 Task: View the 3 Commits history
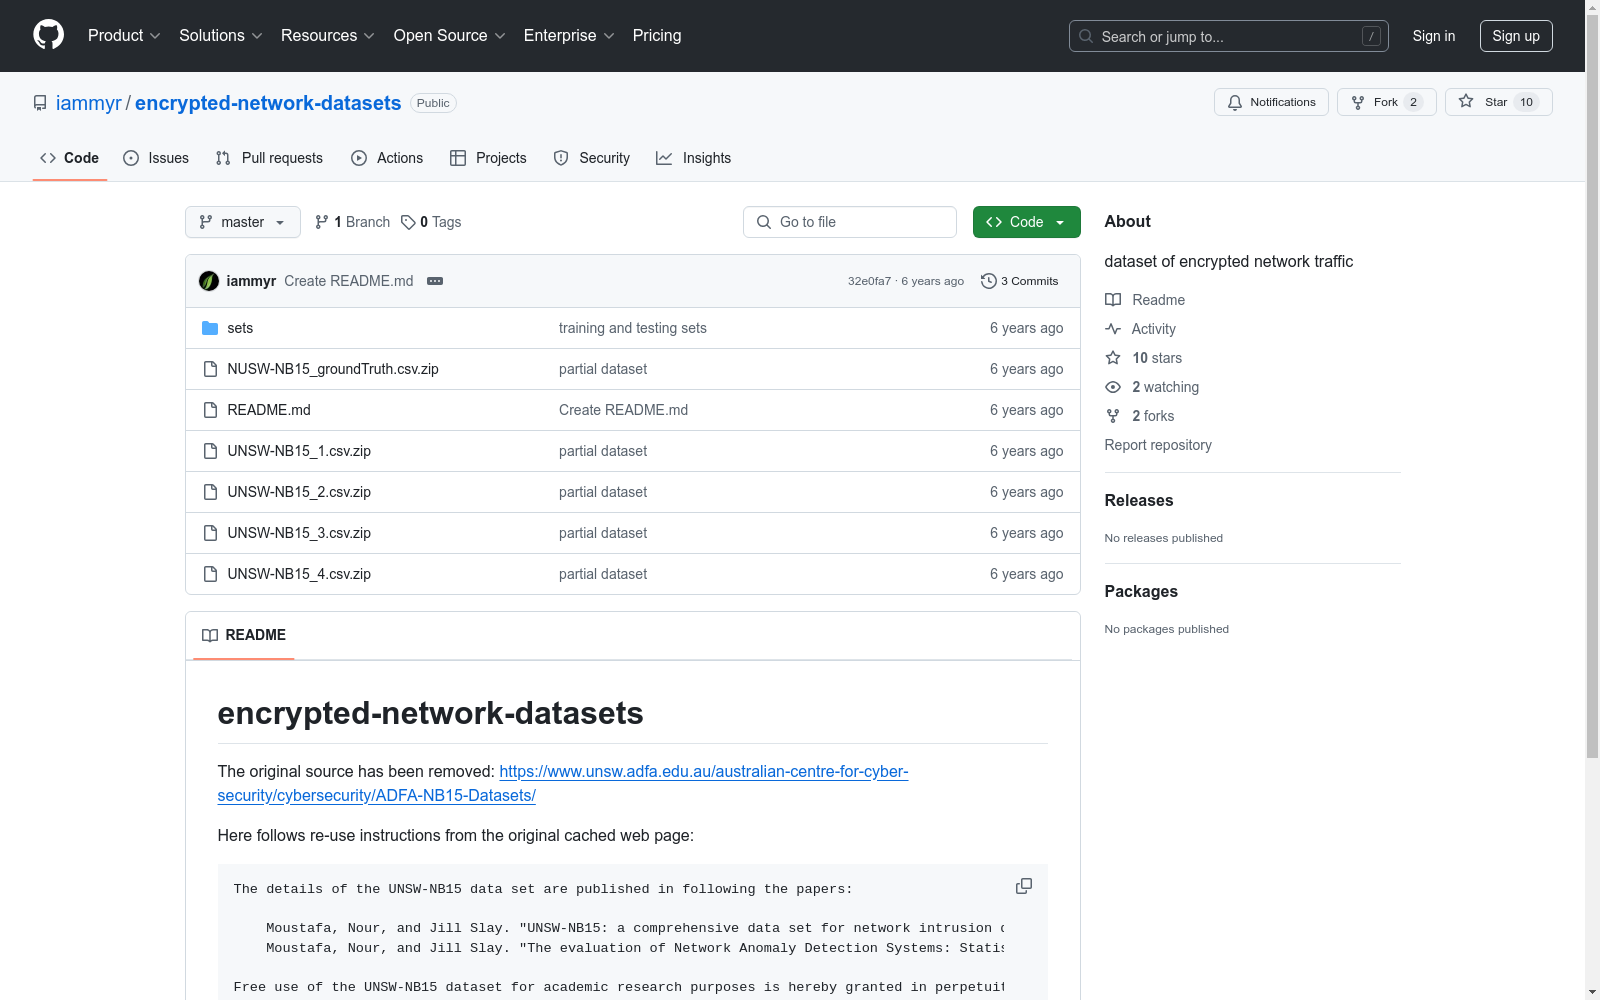coord(1020,281)
